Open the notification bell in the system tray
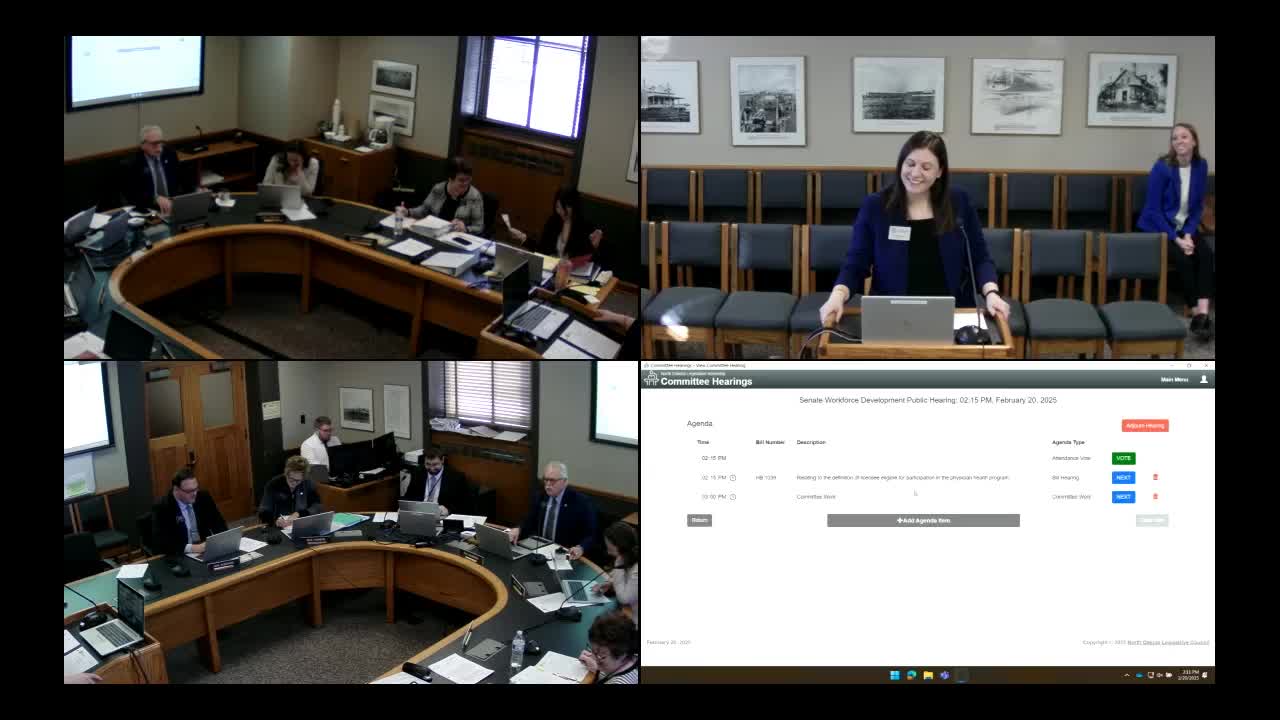Image resolution: width=1280 pixels, height=720 pixels. (x=1205, y=675)
